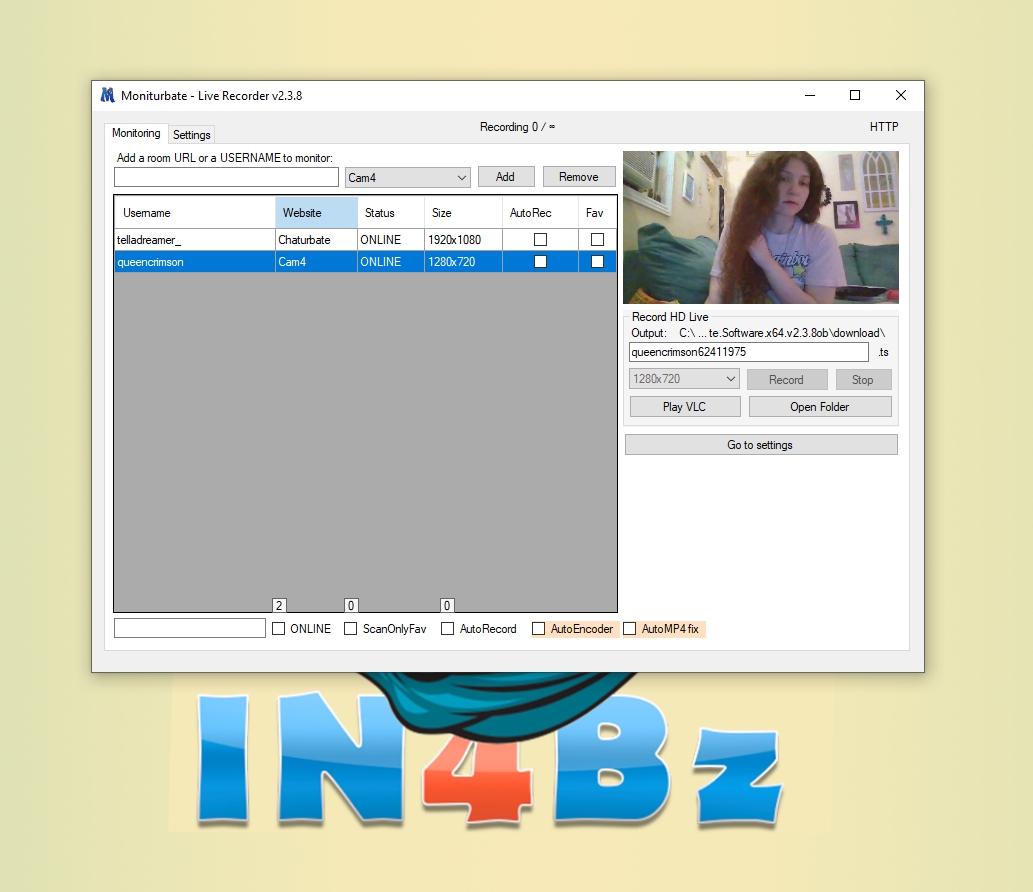Click the Moniturbate app icon in title bar
1033x892 pixels.
(107, 96)
